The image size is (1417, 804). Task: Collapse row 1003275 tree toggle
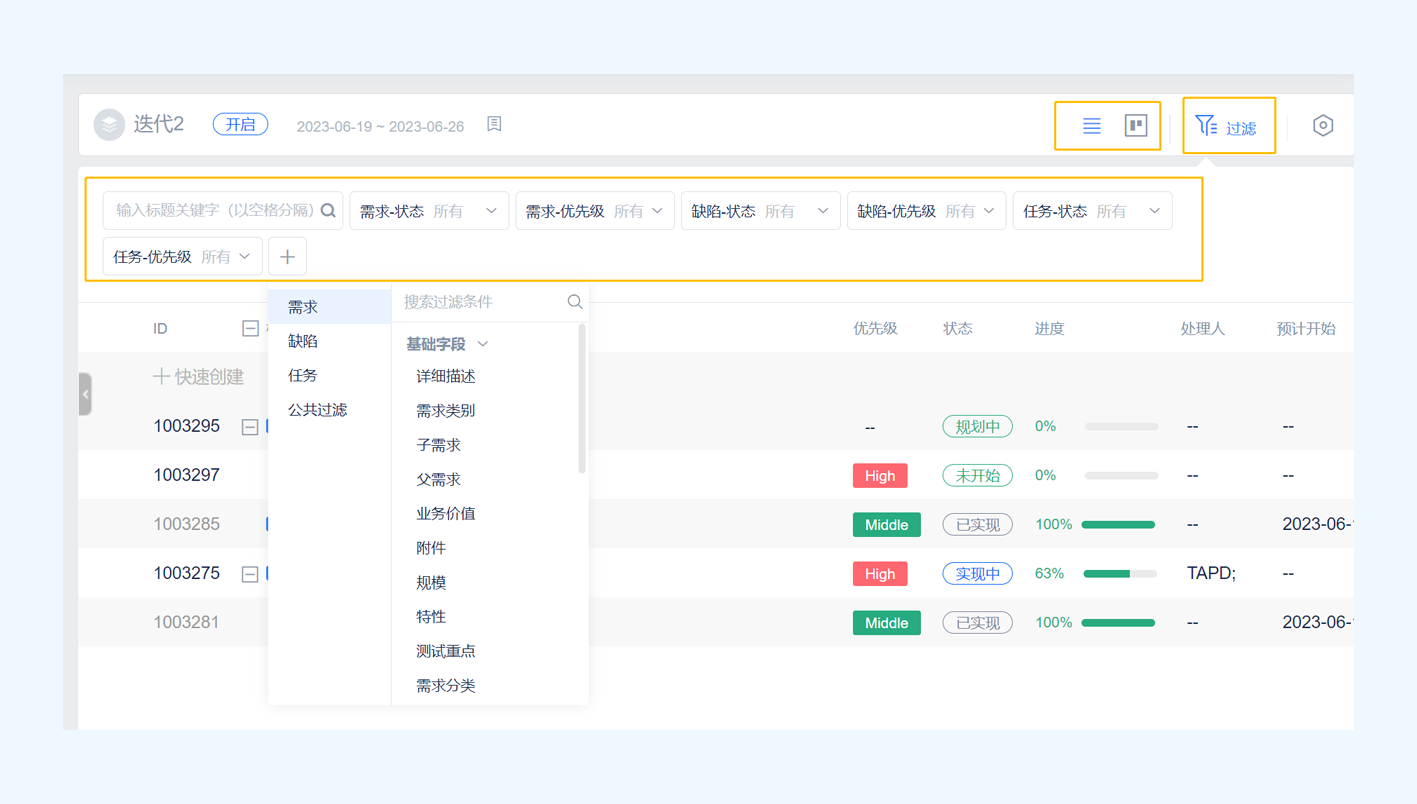tap(250, 574)
